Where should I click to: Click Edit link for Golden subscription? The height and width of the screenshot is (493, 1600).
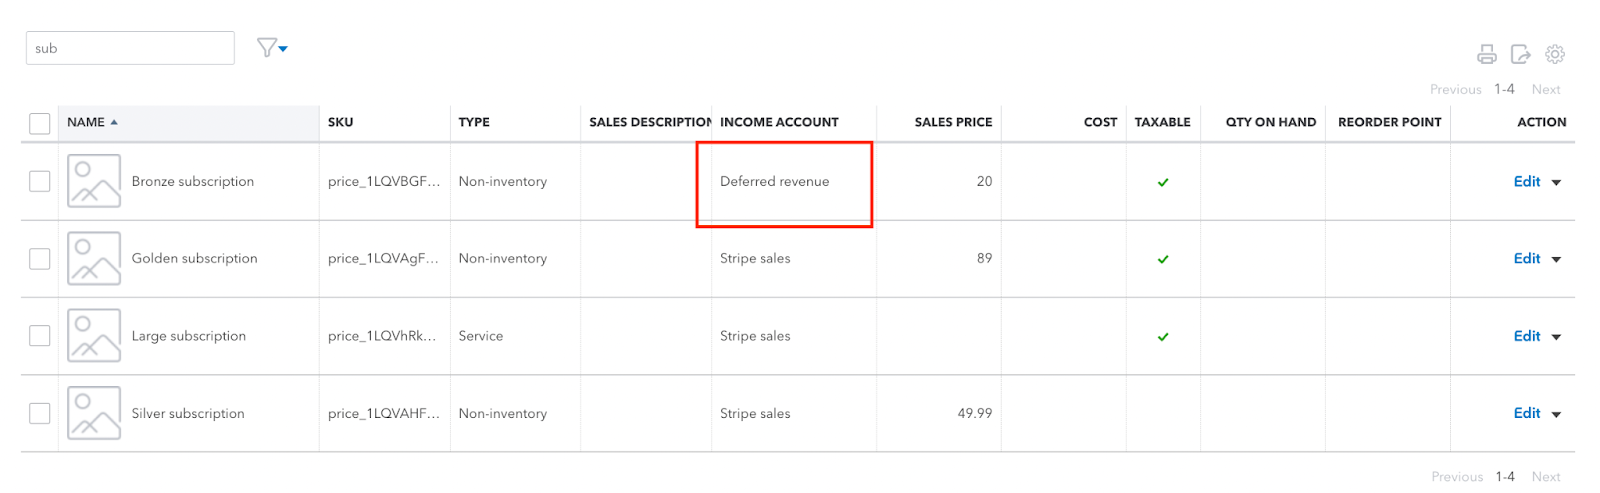coord(1527,258)
